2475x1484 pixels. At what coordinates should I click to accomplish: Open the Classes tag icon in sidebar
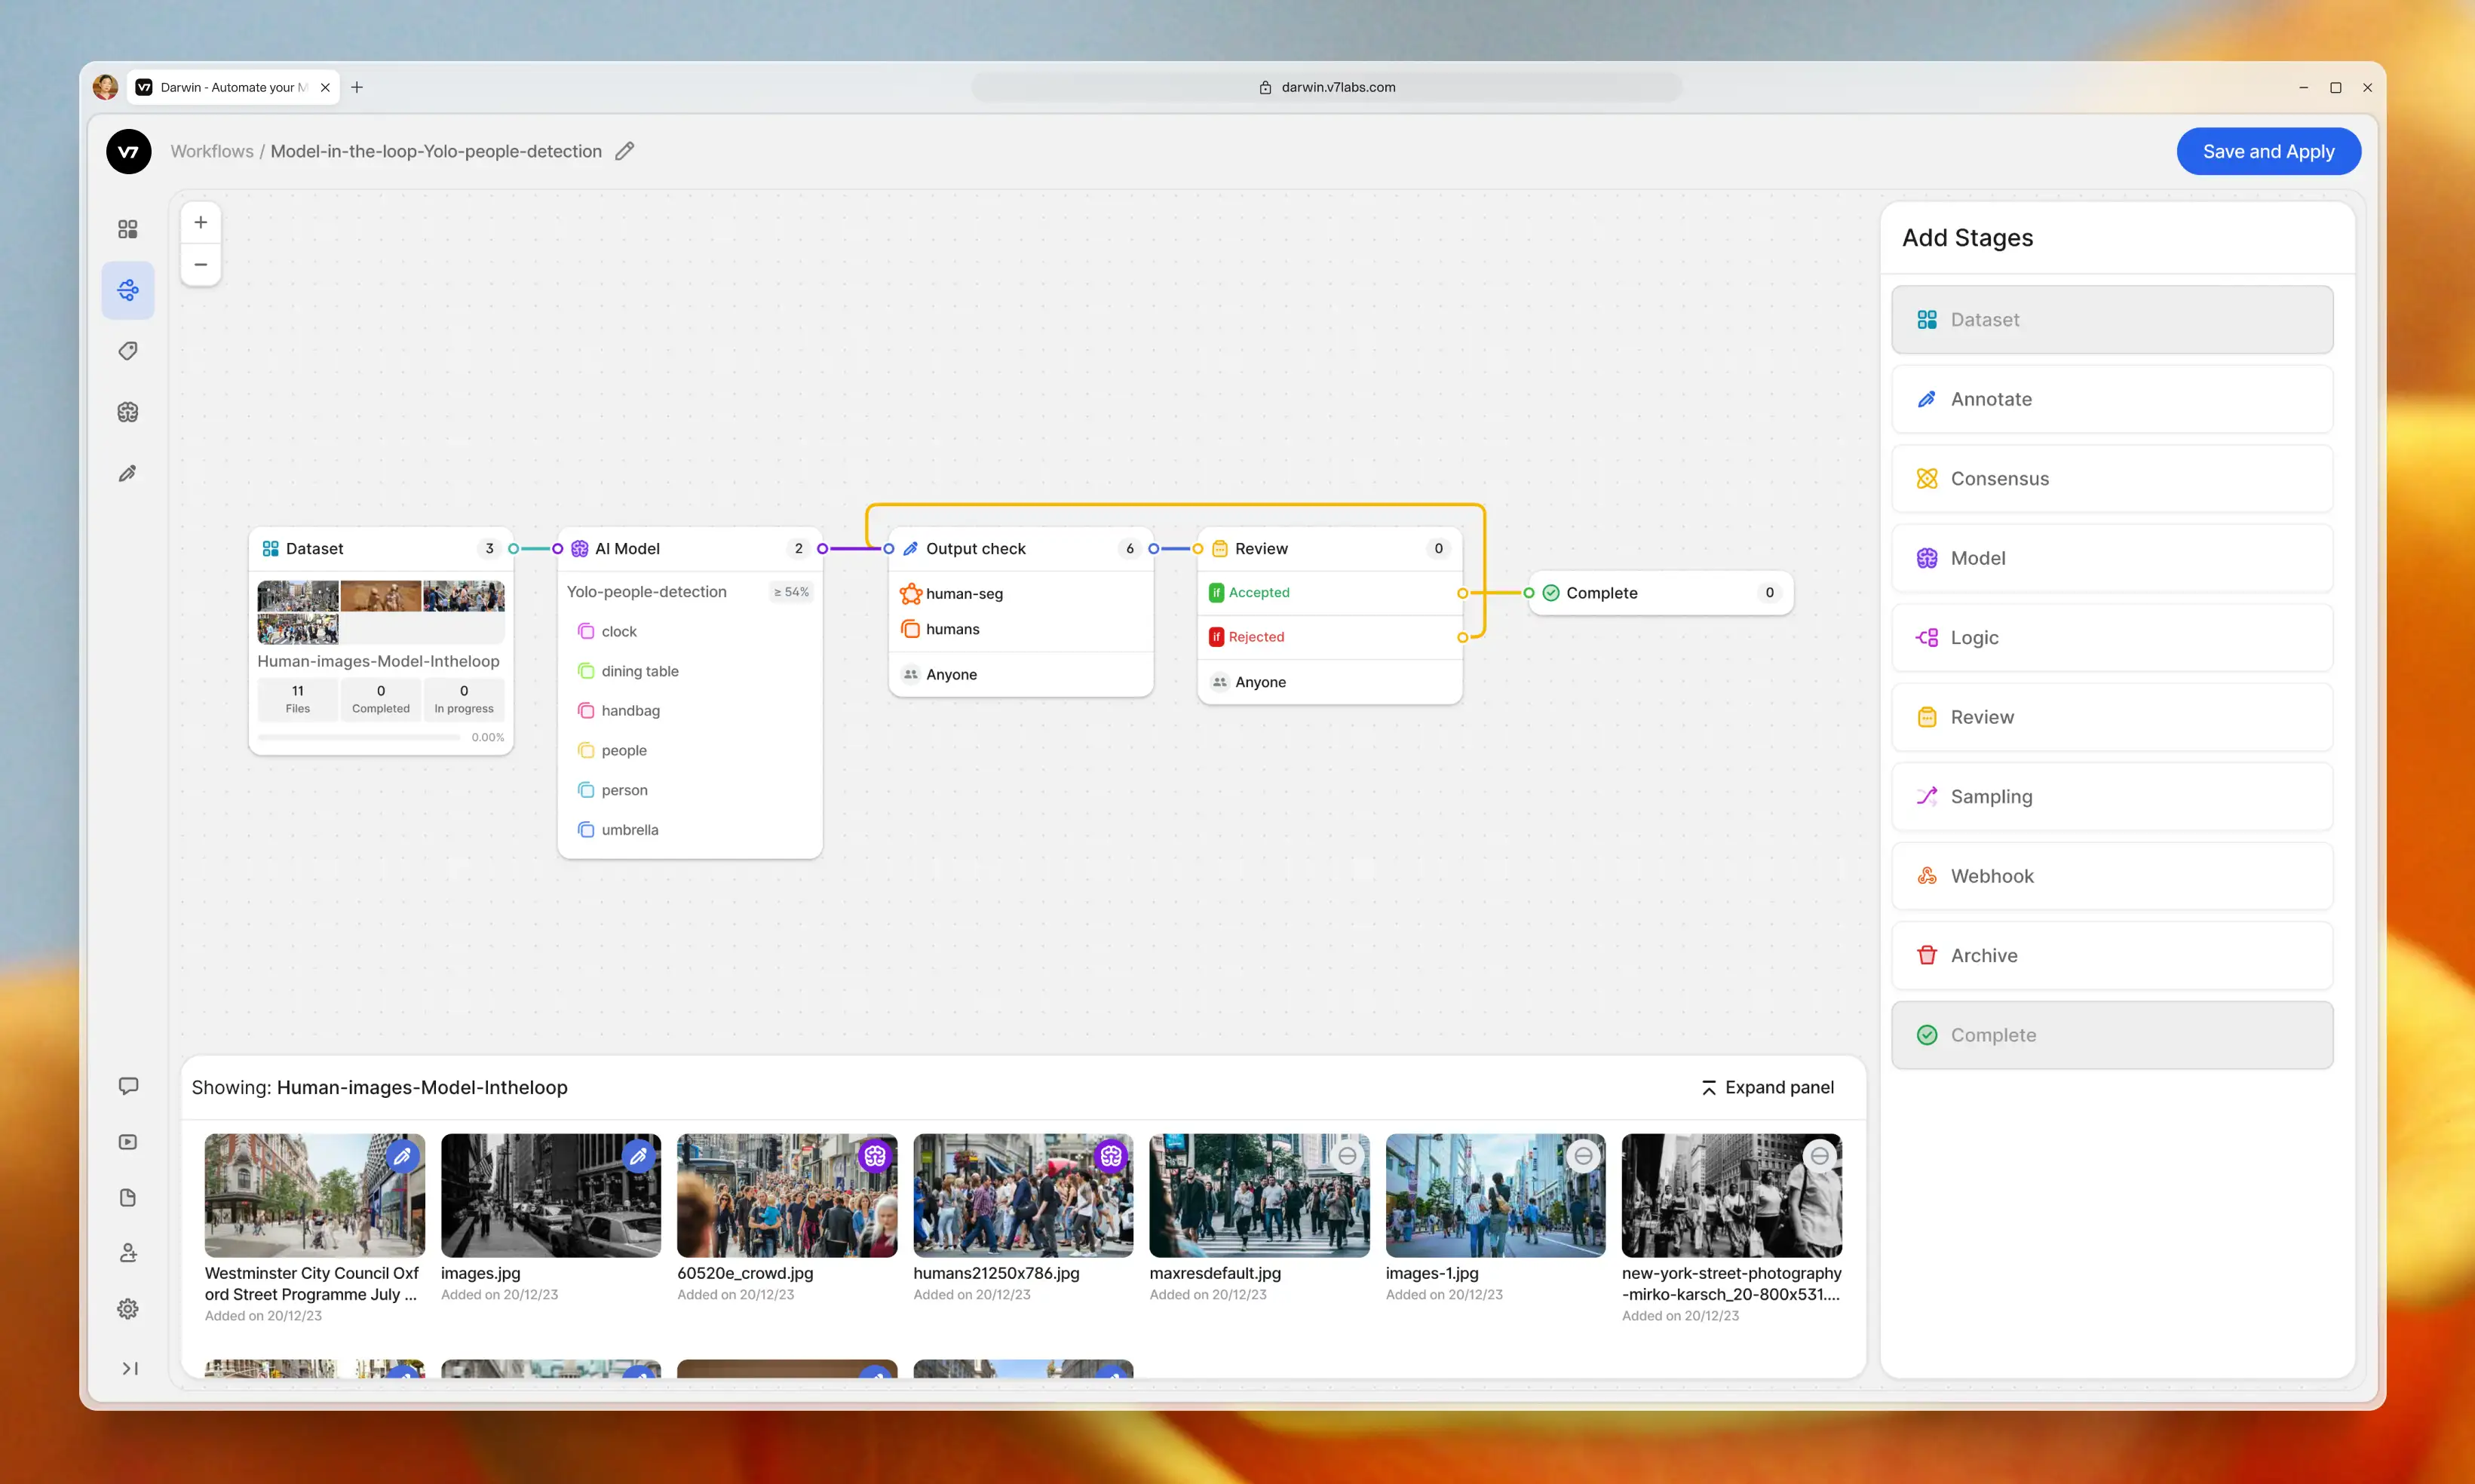click(x=128, y=351)
